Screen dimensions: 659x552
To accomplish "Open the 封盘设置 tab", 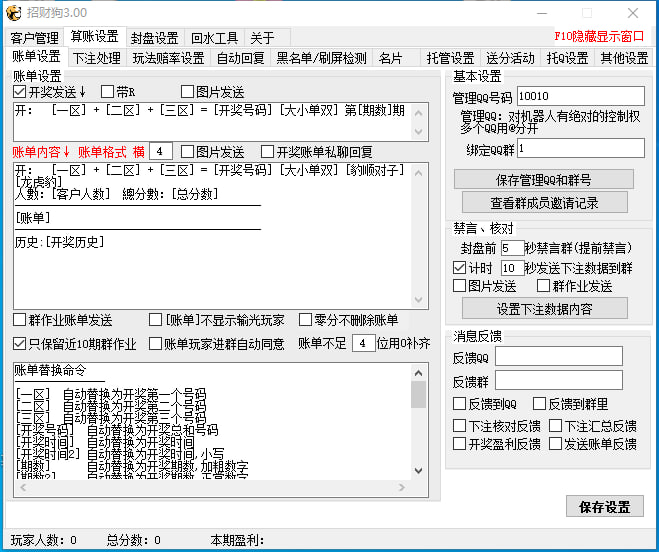I will (154, 38).
